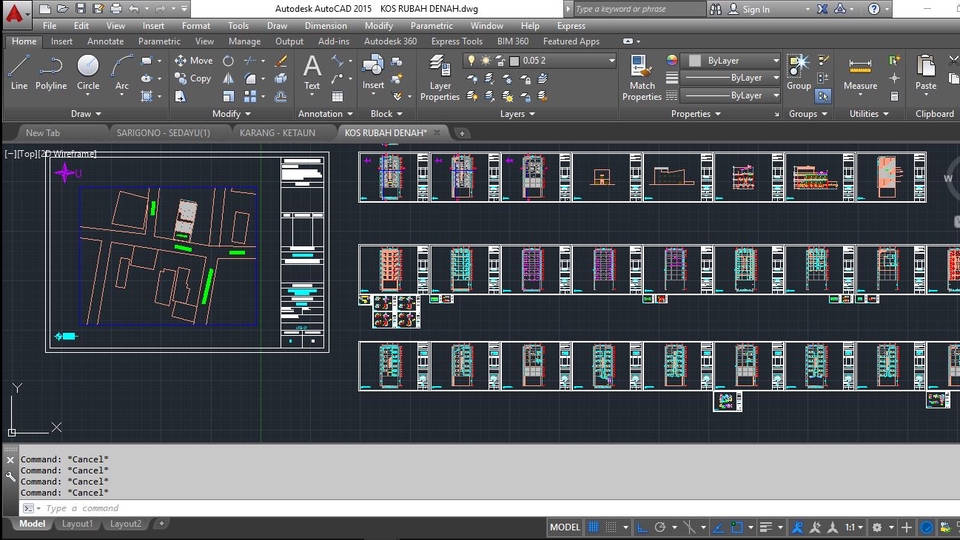
Task: Select the multiline Text tool
Action: click(x=312, y=72)
